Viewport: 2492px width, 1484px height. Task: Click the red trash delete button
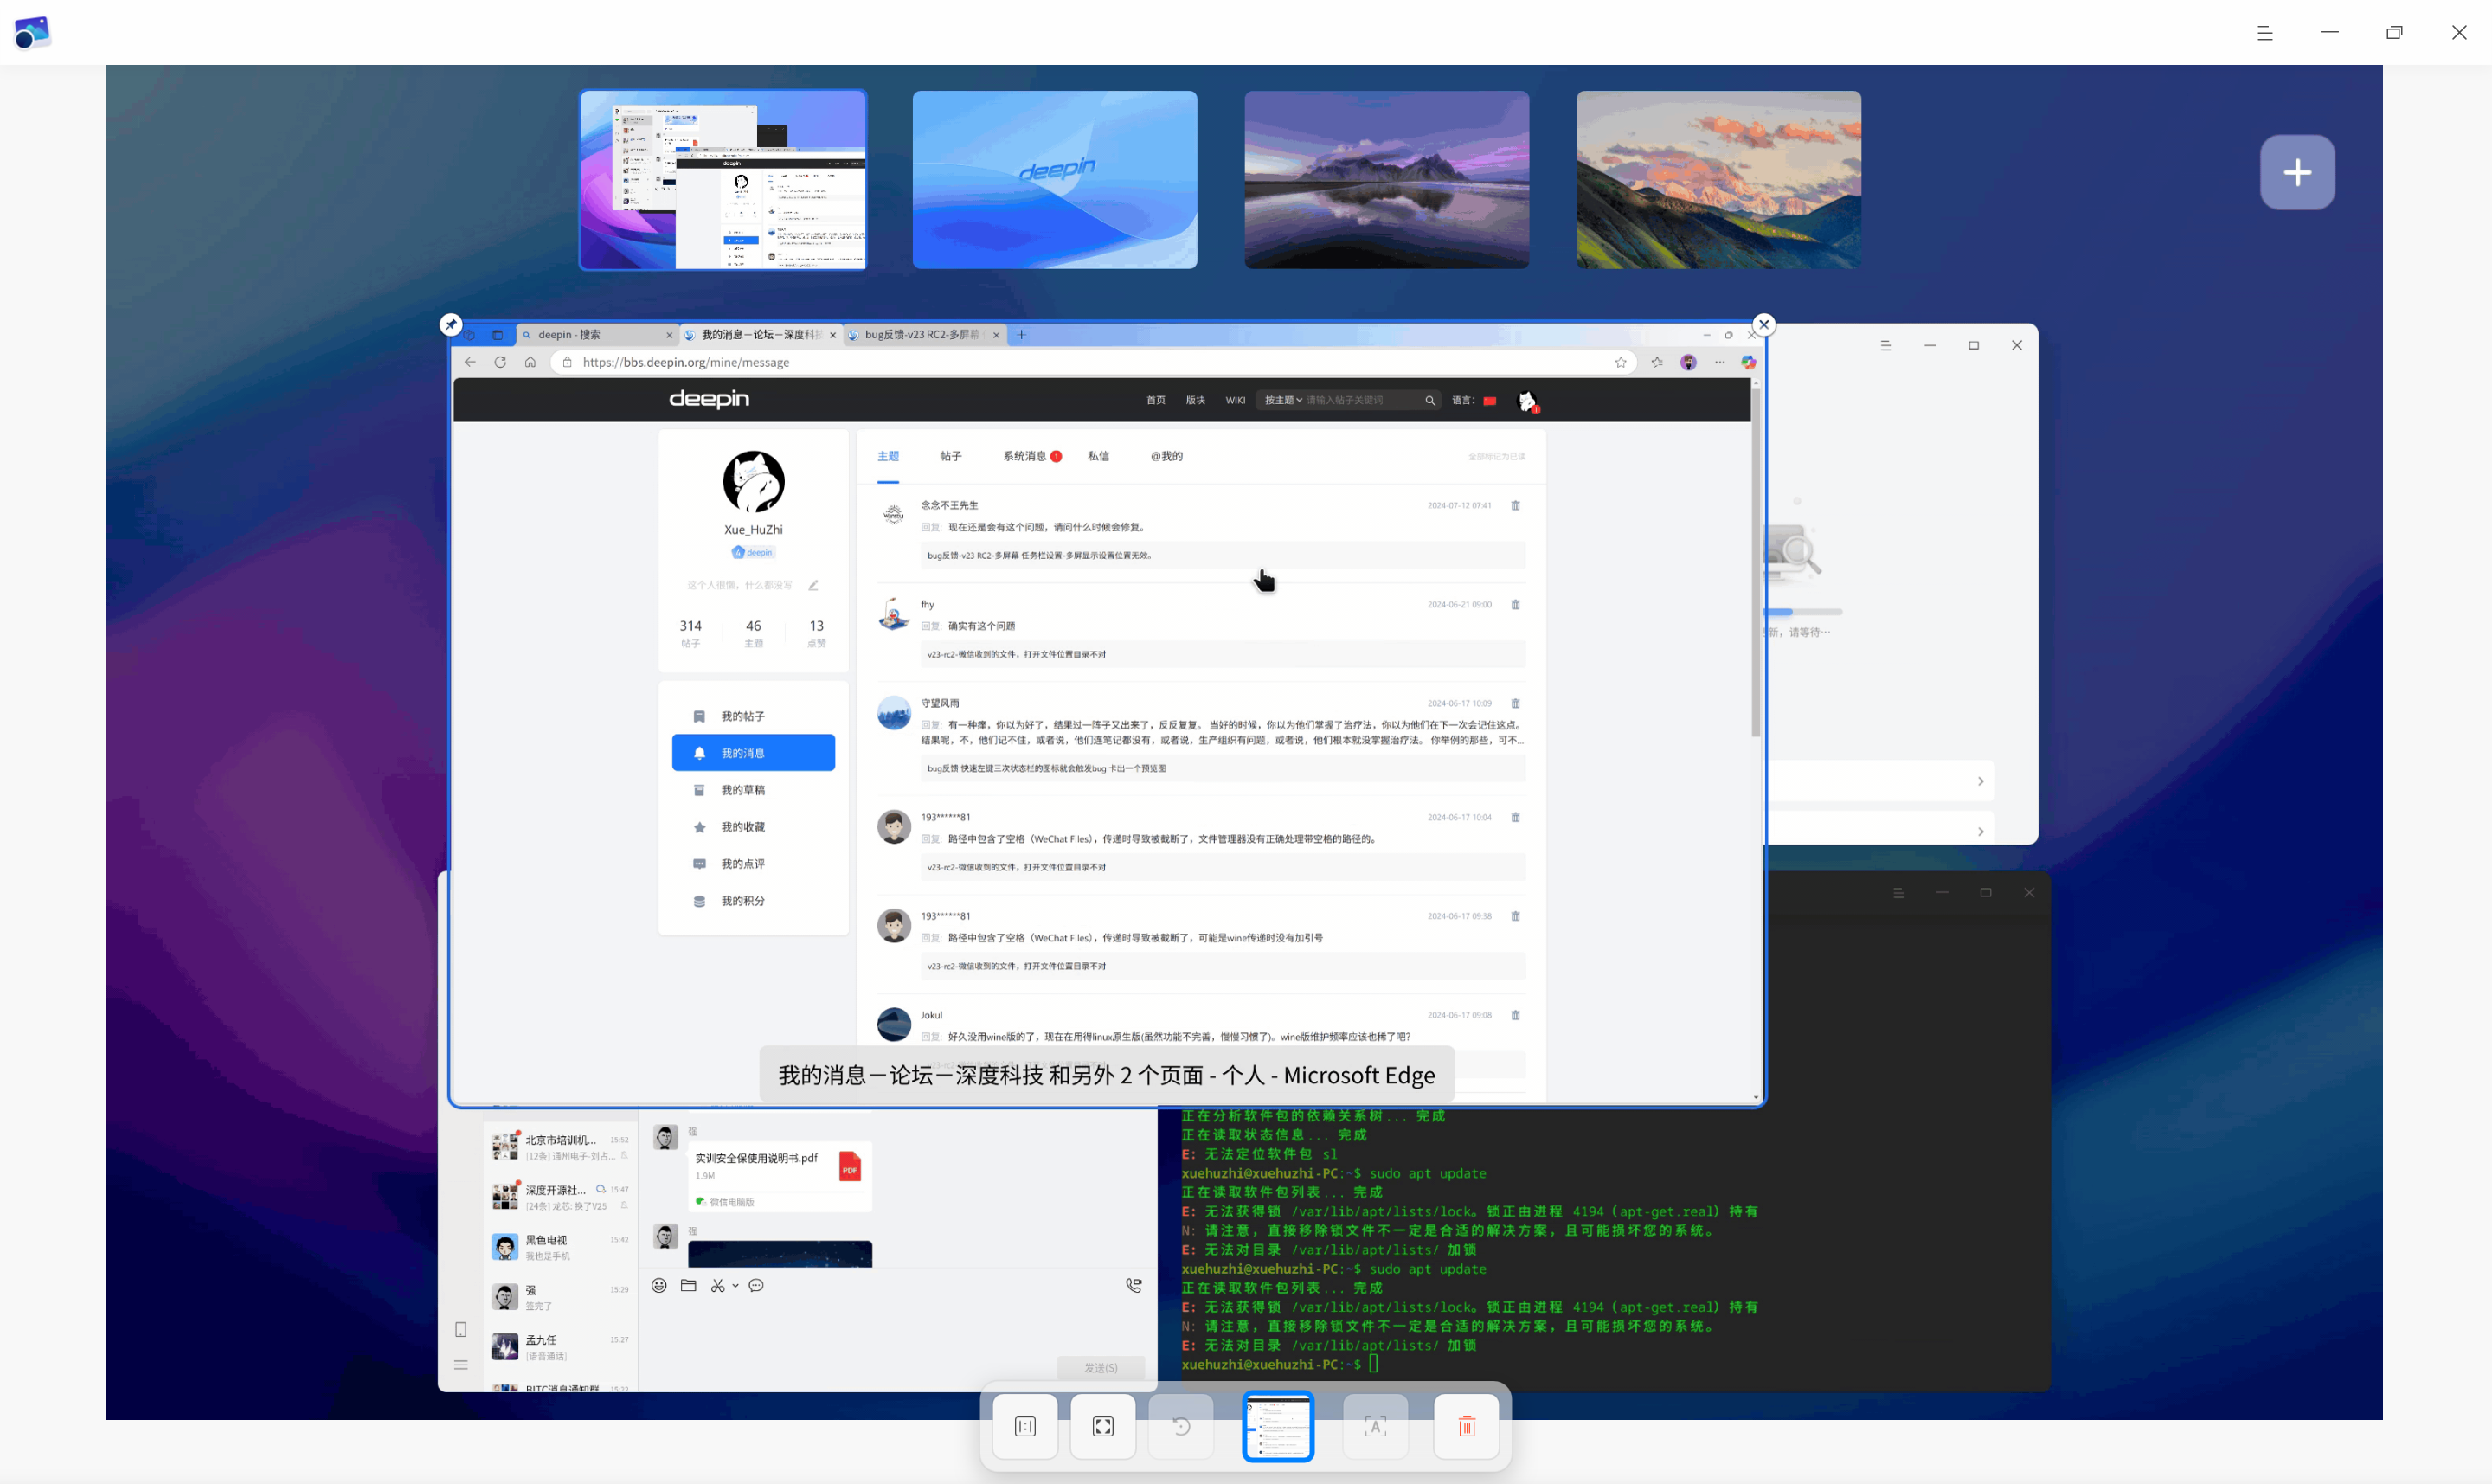(1467, 1426)
